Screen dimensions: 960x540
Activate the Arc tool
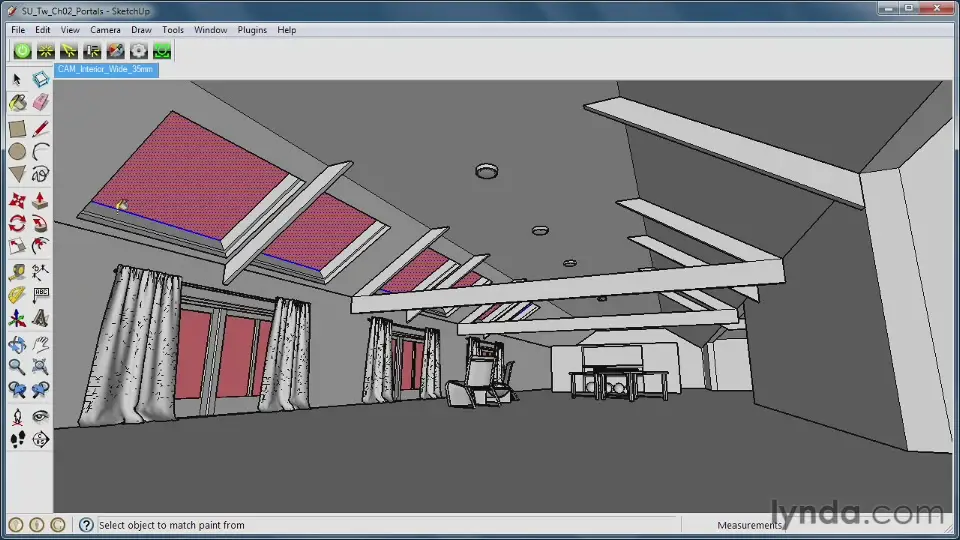pyautogui.click(x=40, y=151)
